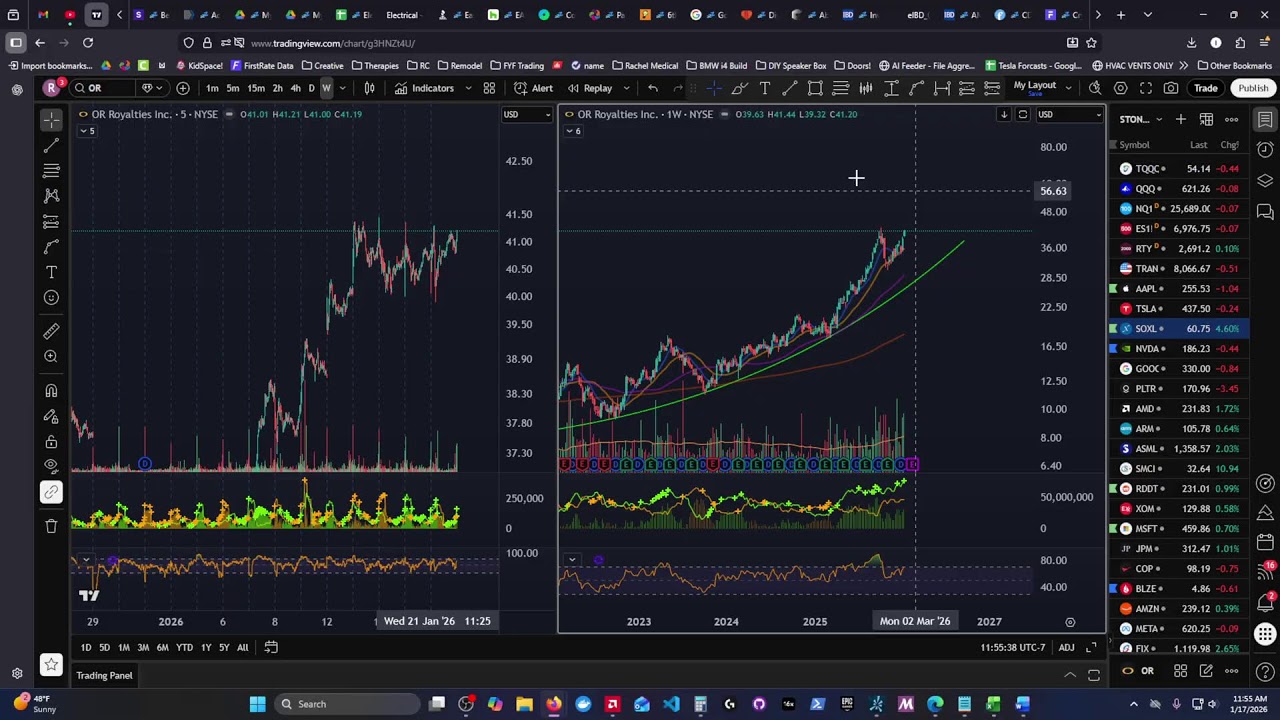Screen dimensions: 1280x720
Task: Open the layout setup grid icon
Action: tap(489, 88)
